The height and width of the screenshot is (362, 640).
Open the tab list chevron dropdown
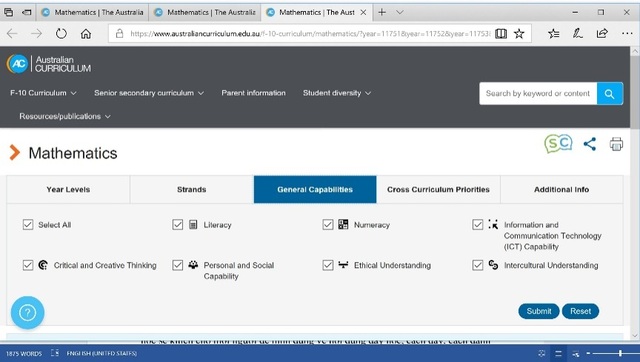coord(400,12)
